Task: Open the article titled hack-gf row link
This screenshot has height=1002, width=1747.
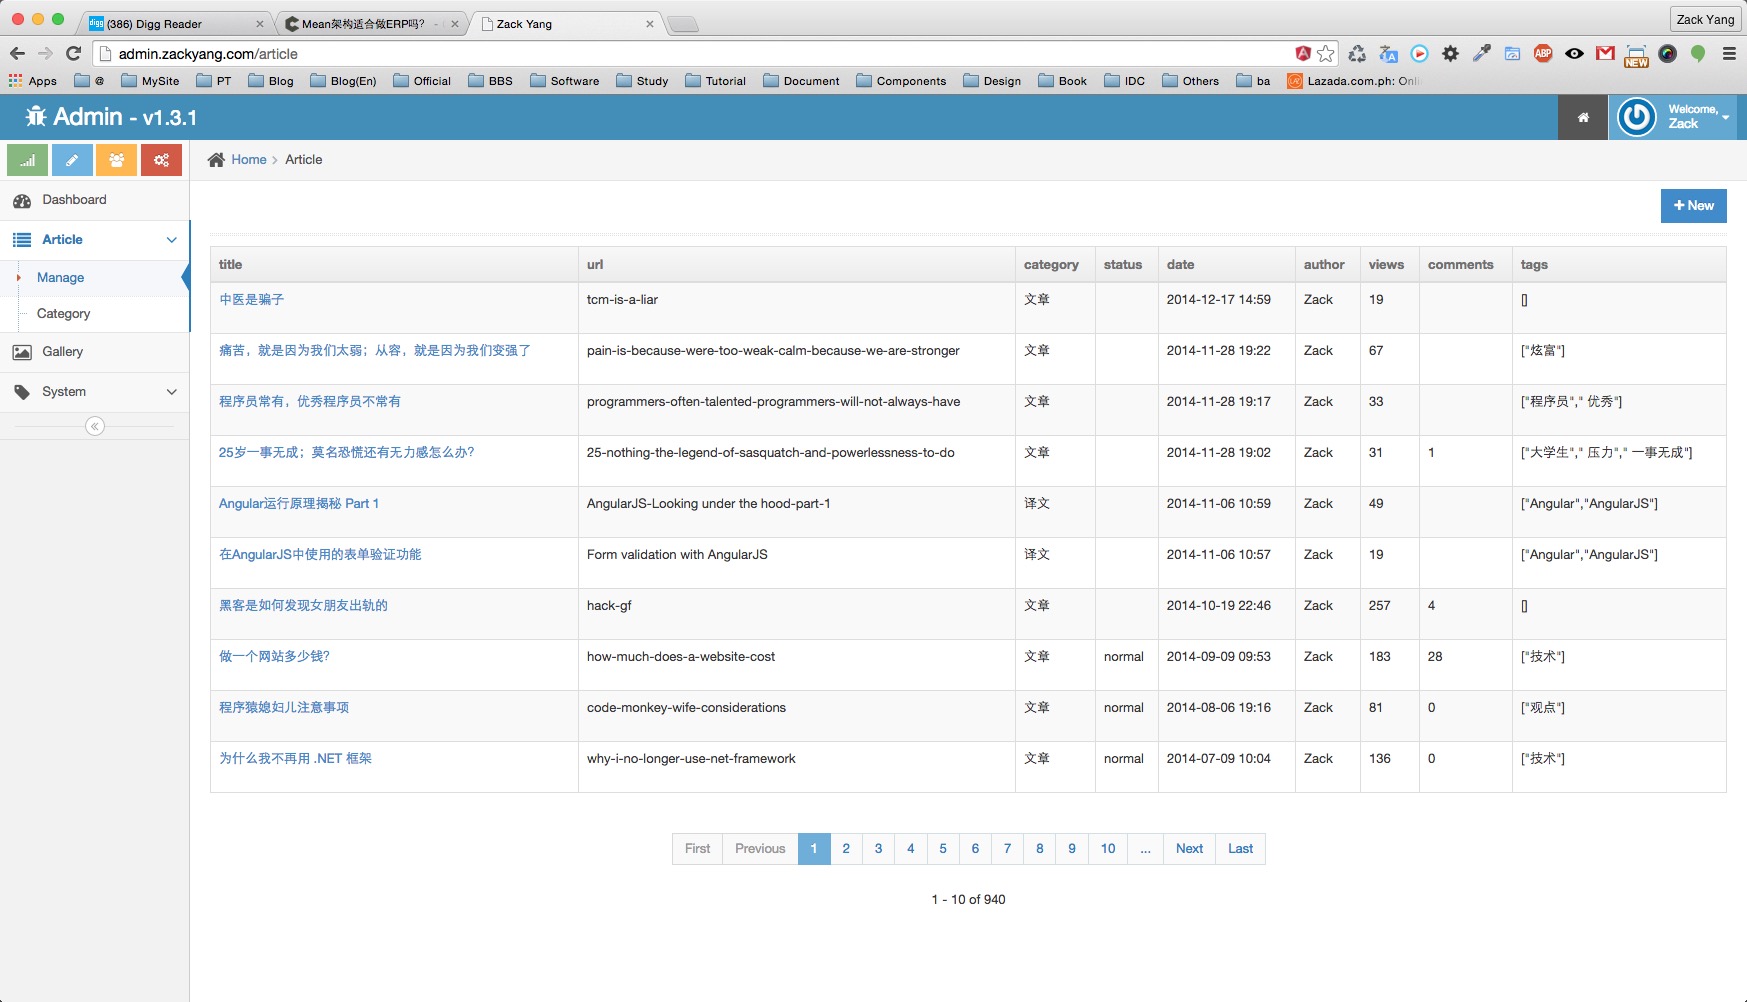Action: (x=303, y=606)
